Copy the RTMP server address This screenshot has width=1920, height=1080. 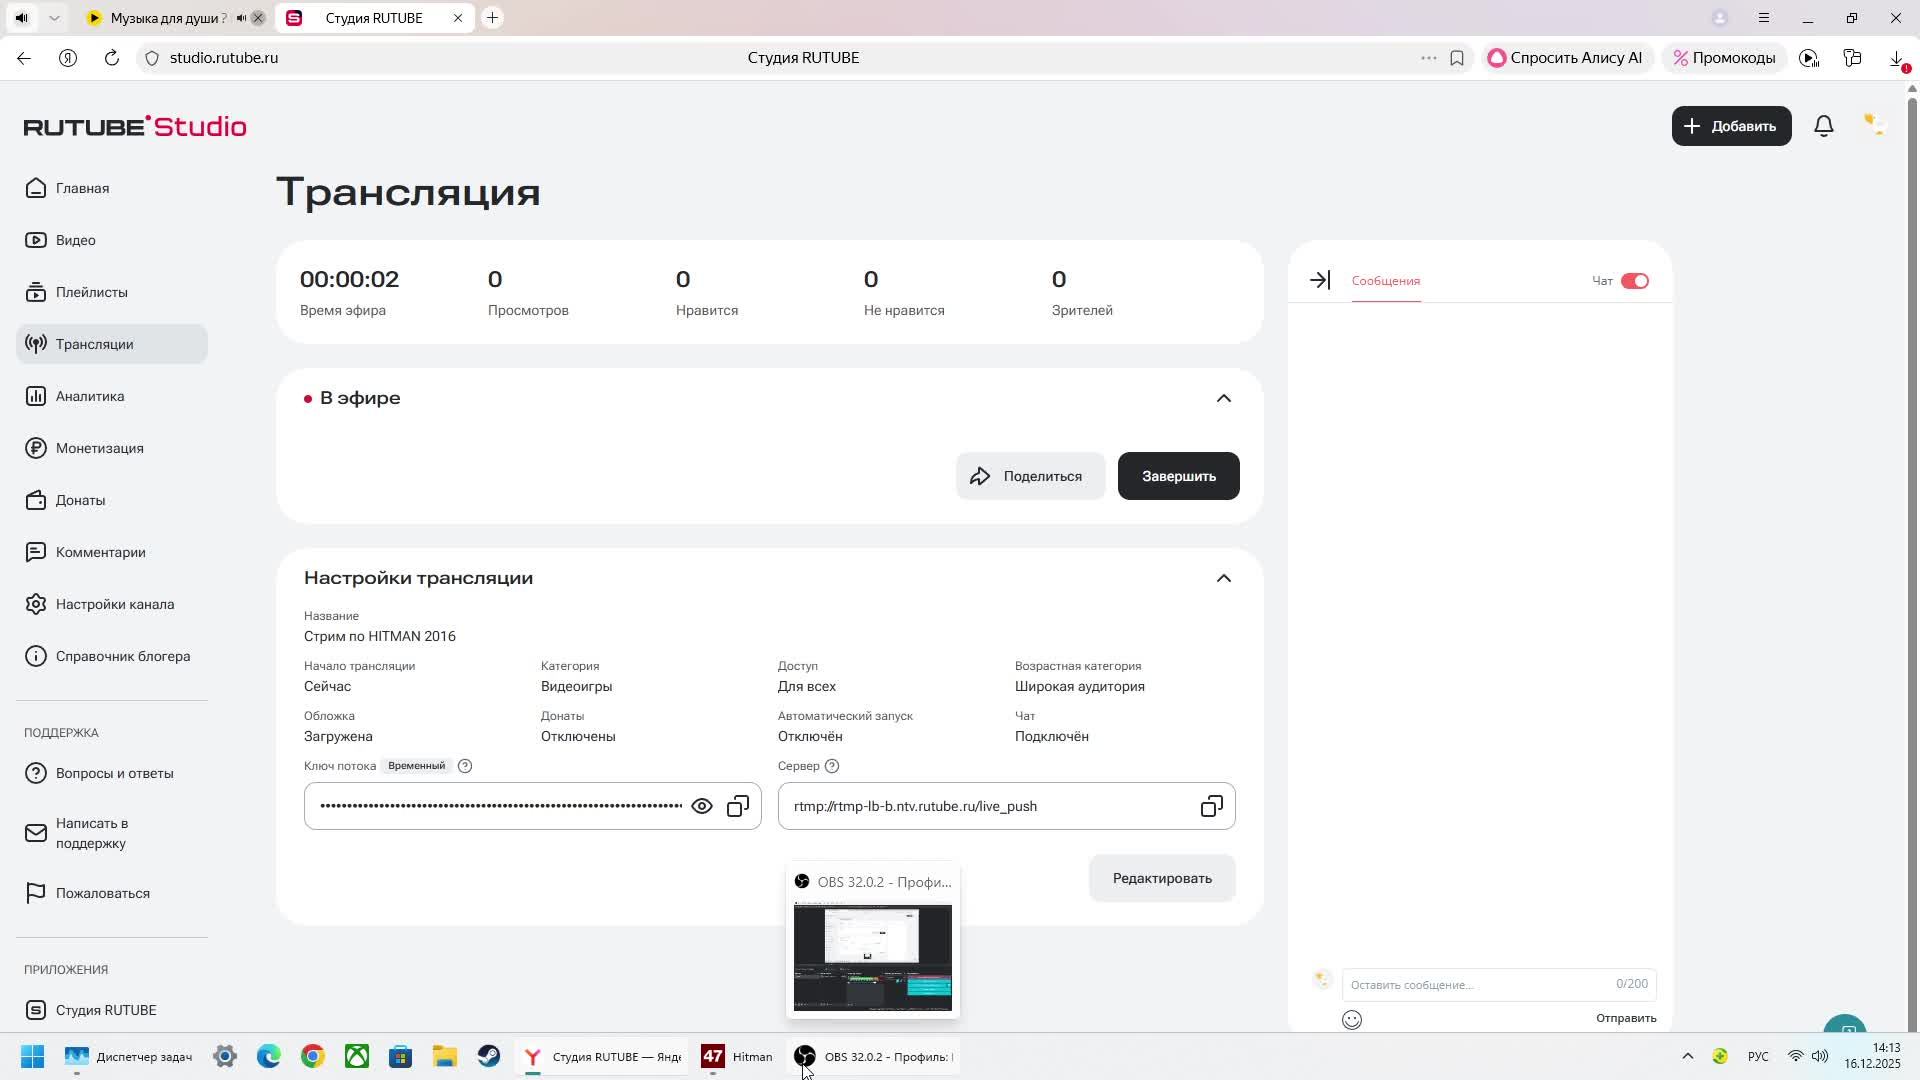[x=1211, y=806]
